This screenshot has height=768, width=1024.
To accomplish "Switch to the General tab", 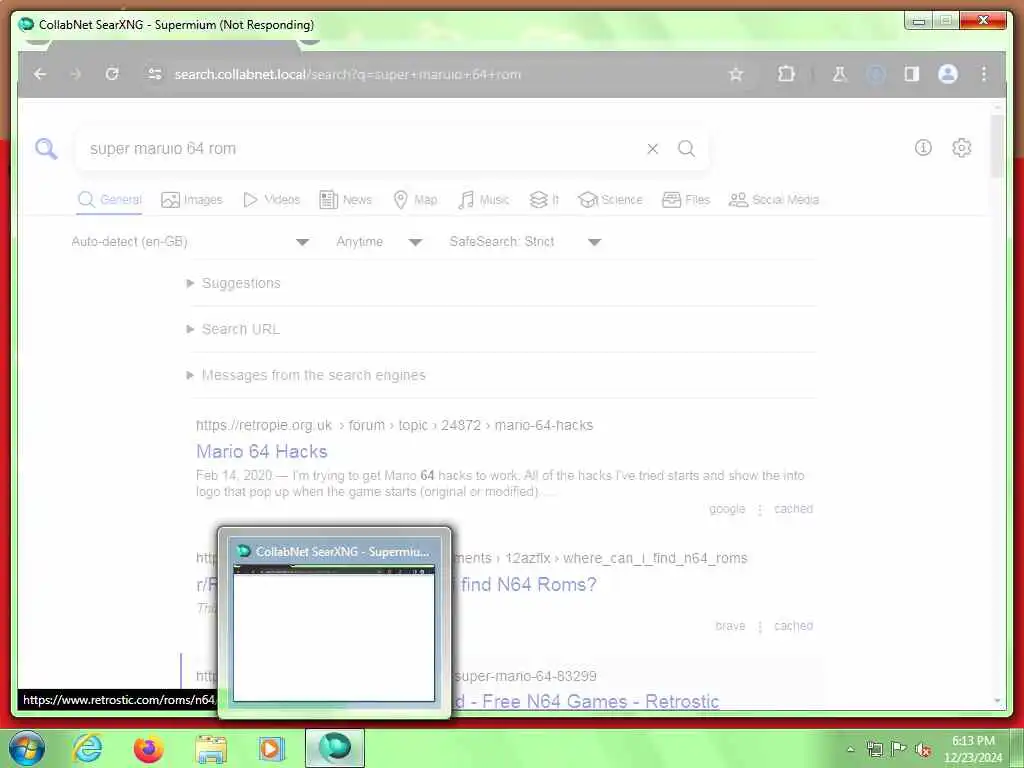I will coord(109,200).
